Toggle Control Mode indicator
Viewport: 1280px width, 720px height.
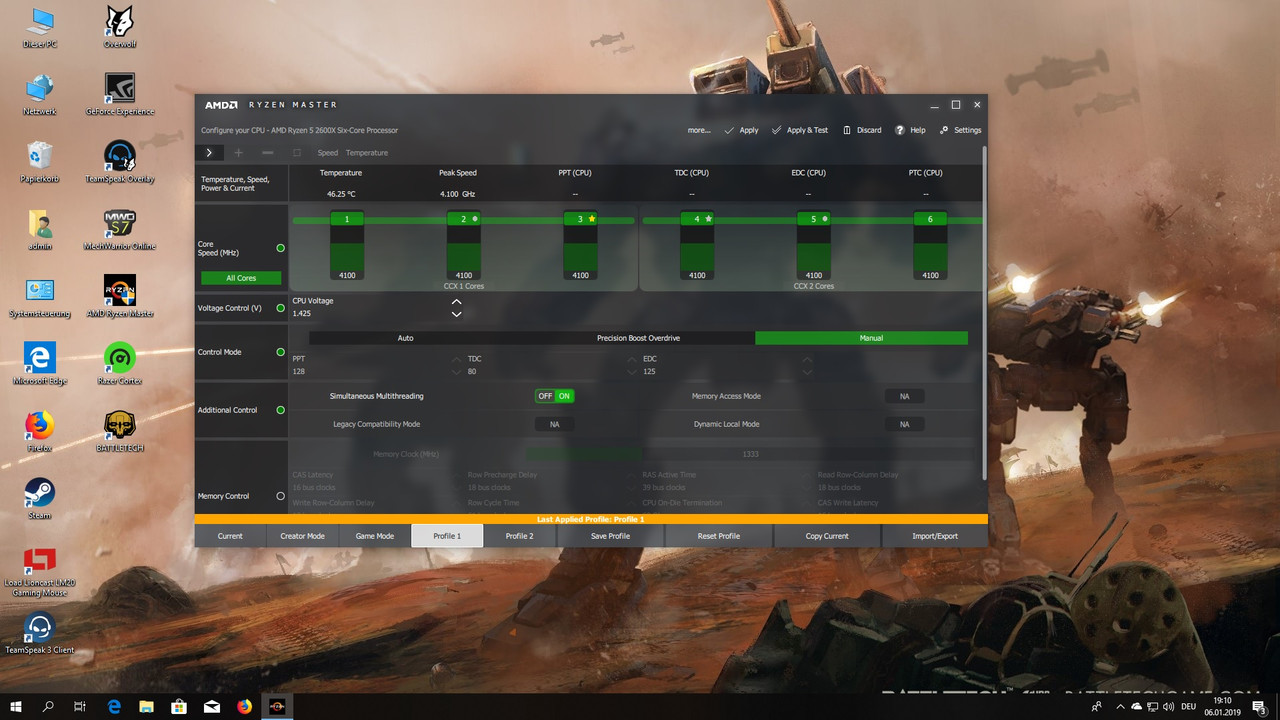[x=280, y=352]
